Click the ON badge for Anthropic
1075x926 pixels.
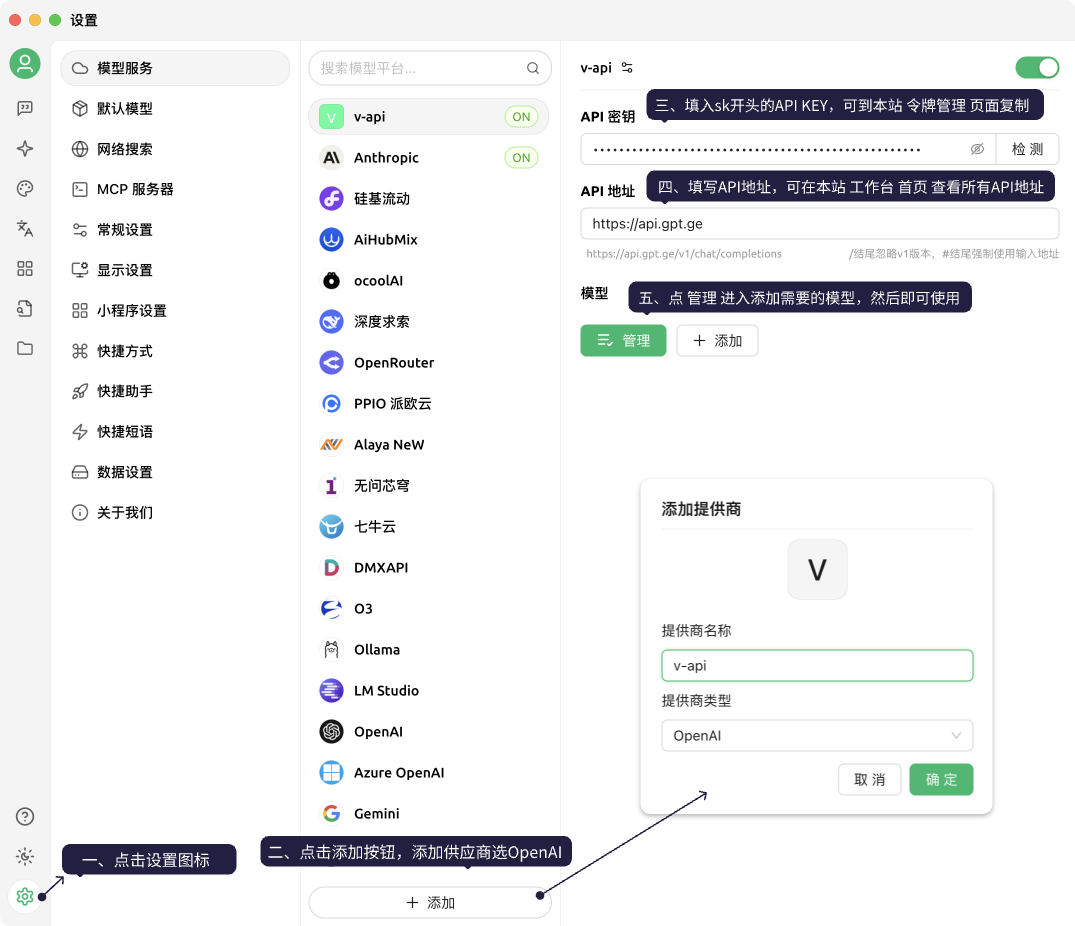tap(521, 158)
